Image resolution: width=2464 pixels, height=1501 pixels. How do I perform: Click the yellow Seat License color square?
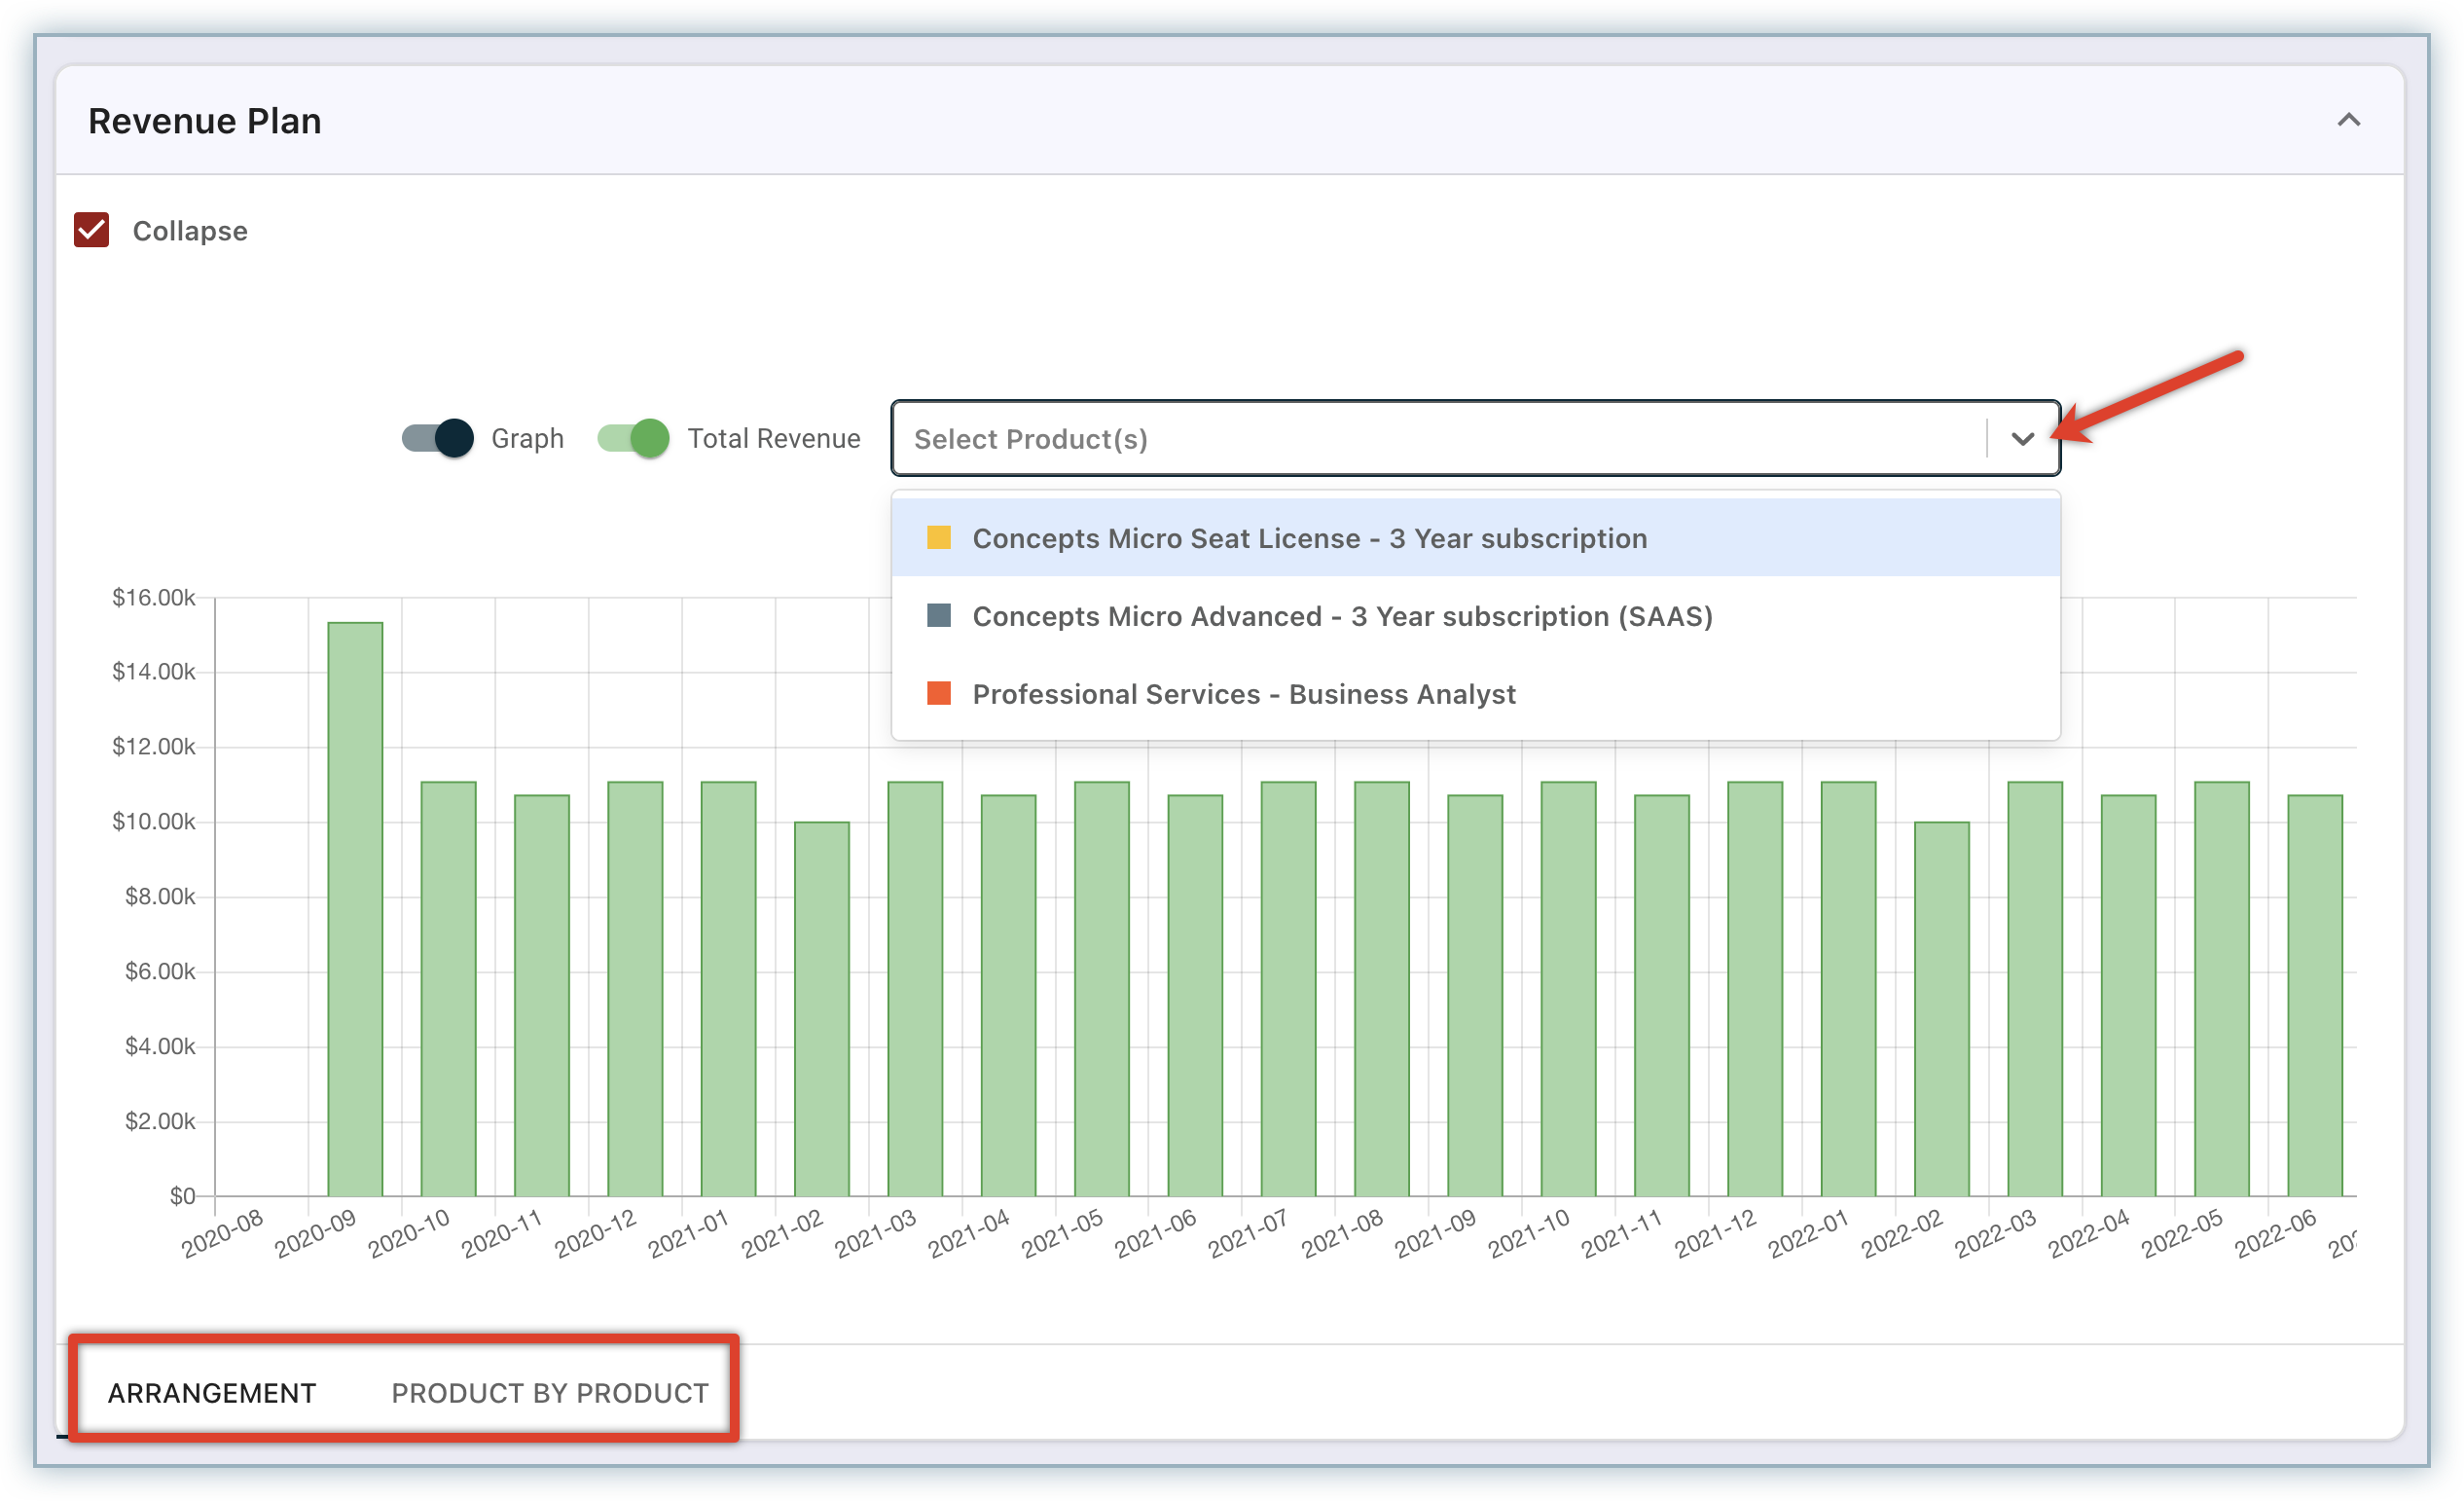[x=938, y=538]
